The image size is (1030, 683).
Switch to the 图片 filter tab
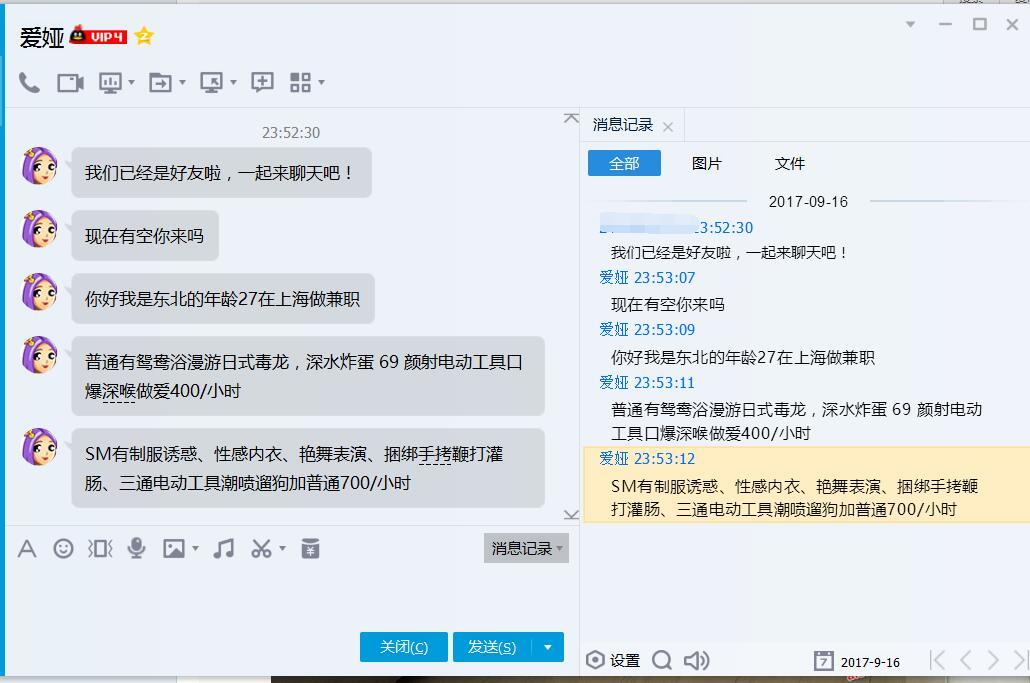(x=707, y=164)
